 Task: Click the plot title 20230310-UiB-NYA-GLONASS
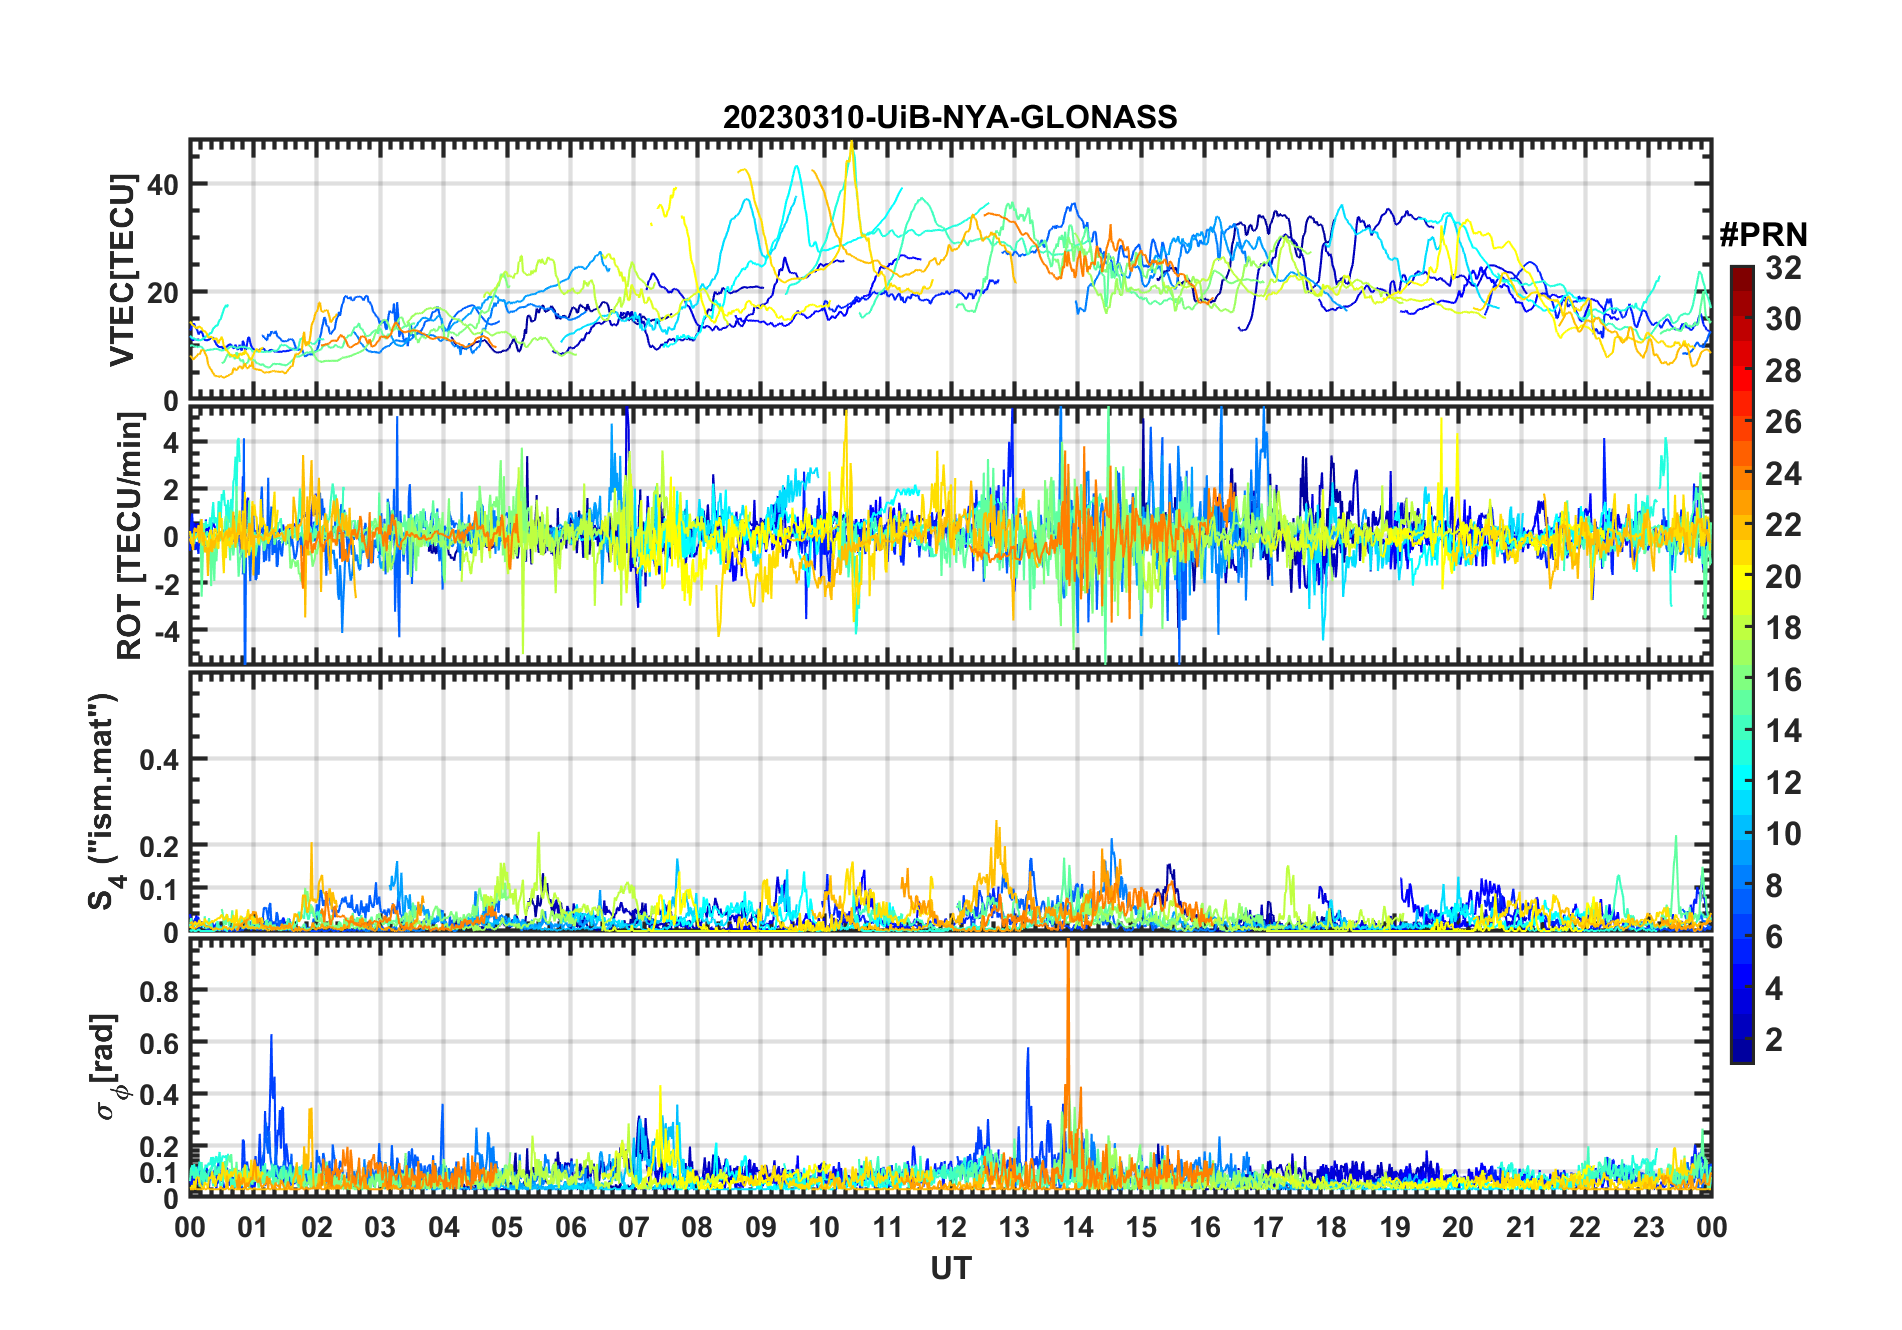[950, 117]
